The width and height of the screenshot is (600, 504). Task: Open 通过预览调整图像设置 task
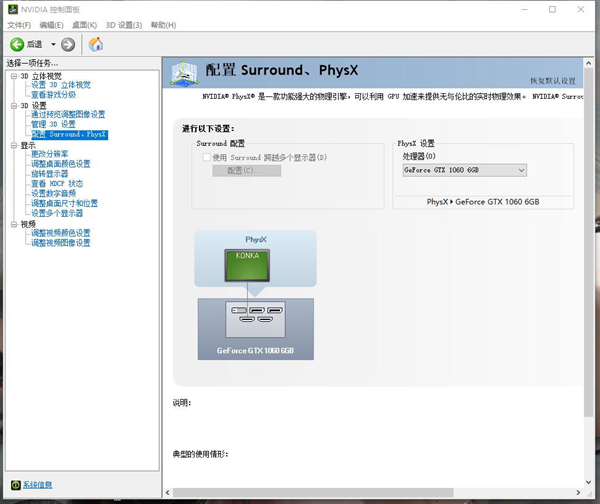click(68, 114)
